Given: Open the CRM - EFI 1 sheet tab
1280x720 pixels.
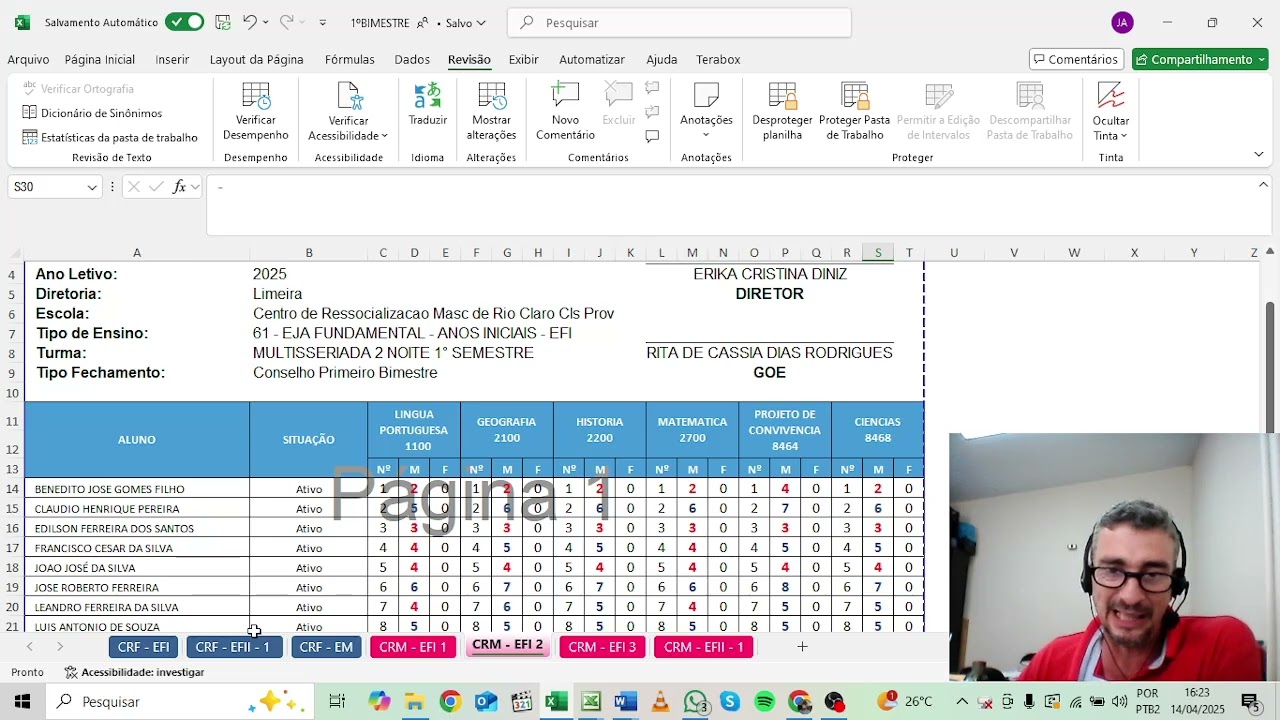Looking at the screenshot, I should [x=413, y=647].
